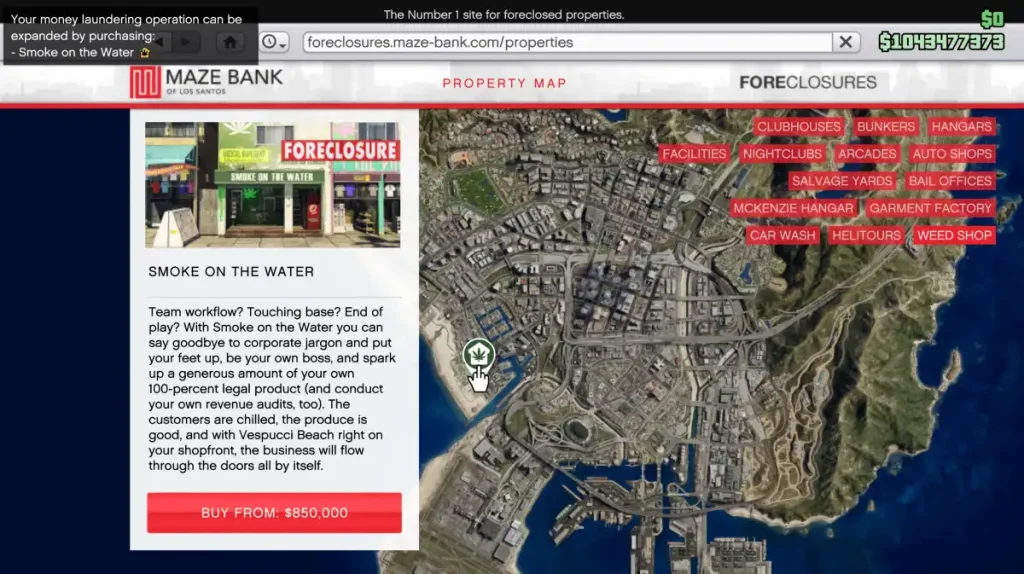Filter map by Arcades

coord(867,154)
